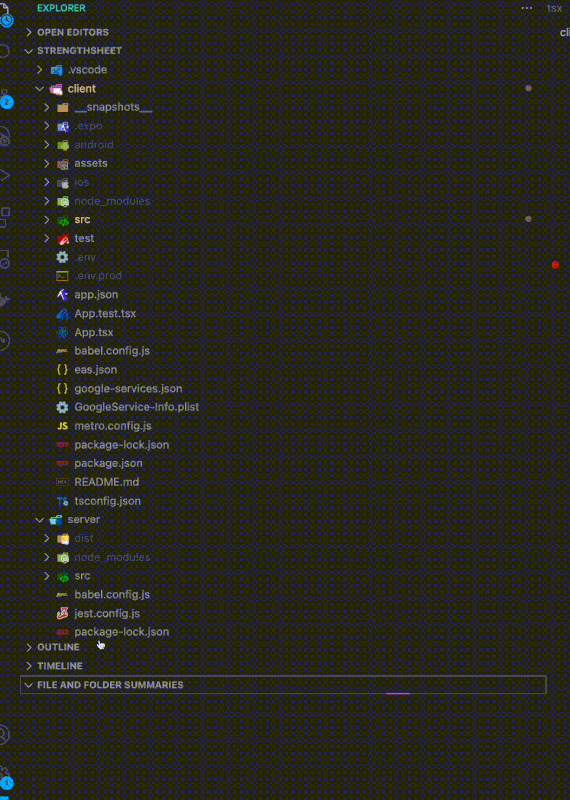Click the __snapshots__ folder icon
570x800 pixels.
[63, 108]
